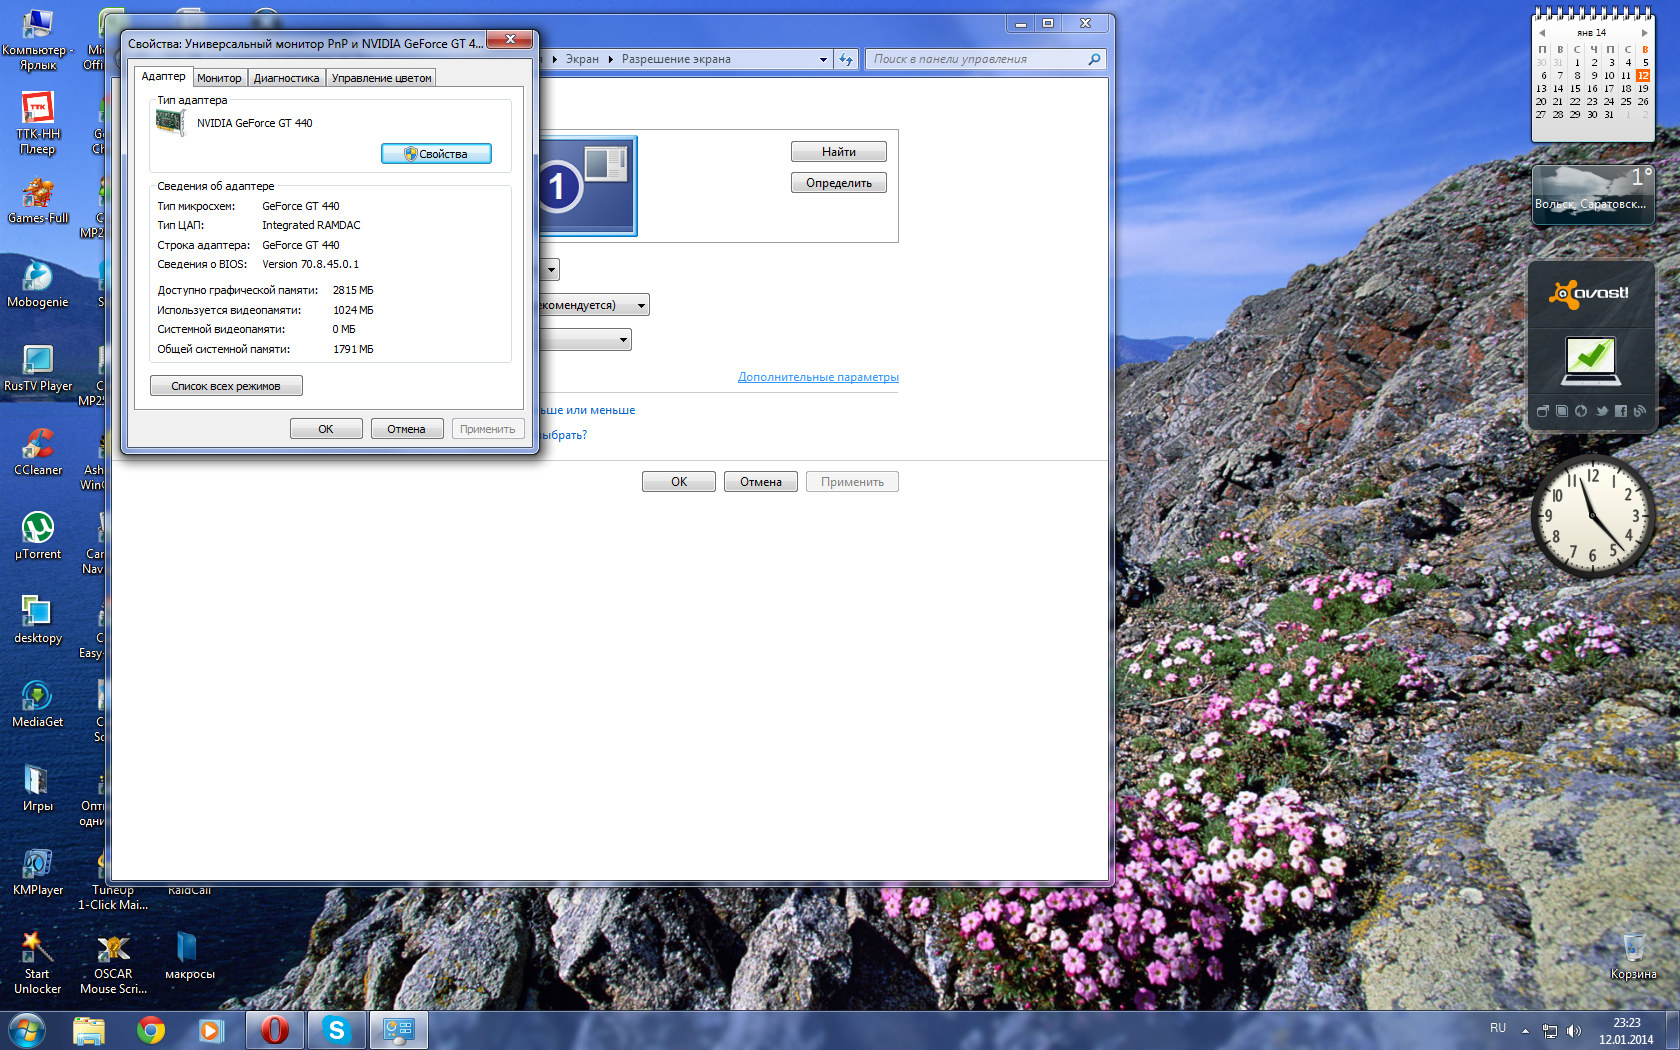Go to next month in calendar gadget
1680x1050 pixels.
click(1644, 33)
